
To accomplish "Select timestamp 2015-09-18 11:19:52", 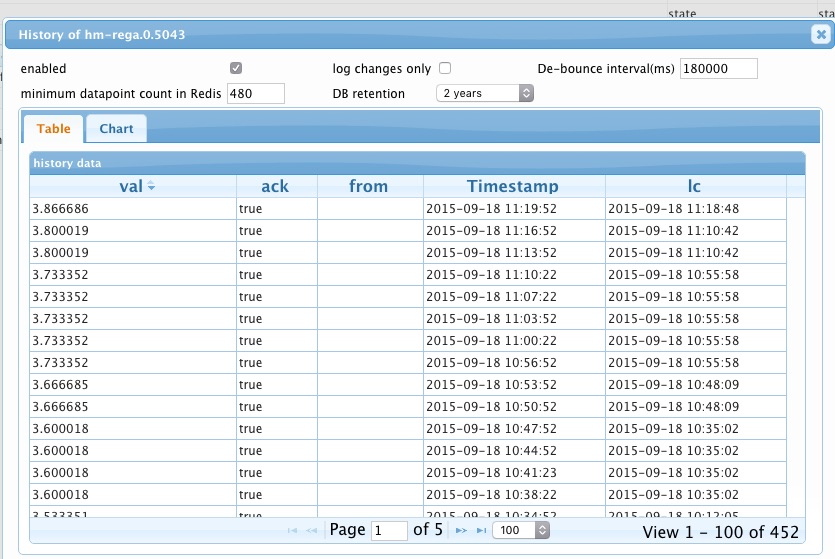I will coord(514,209).
